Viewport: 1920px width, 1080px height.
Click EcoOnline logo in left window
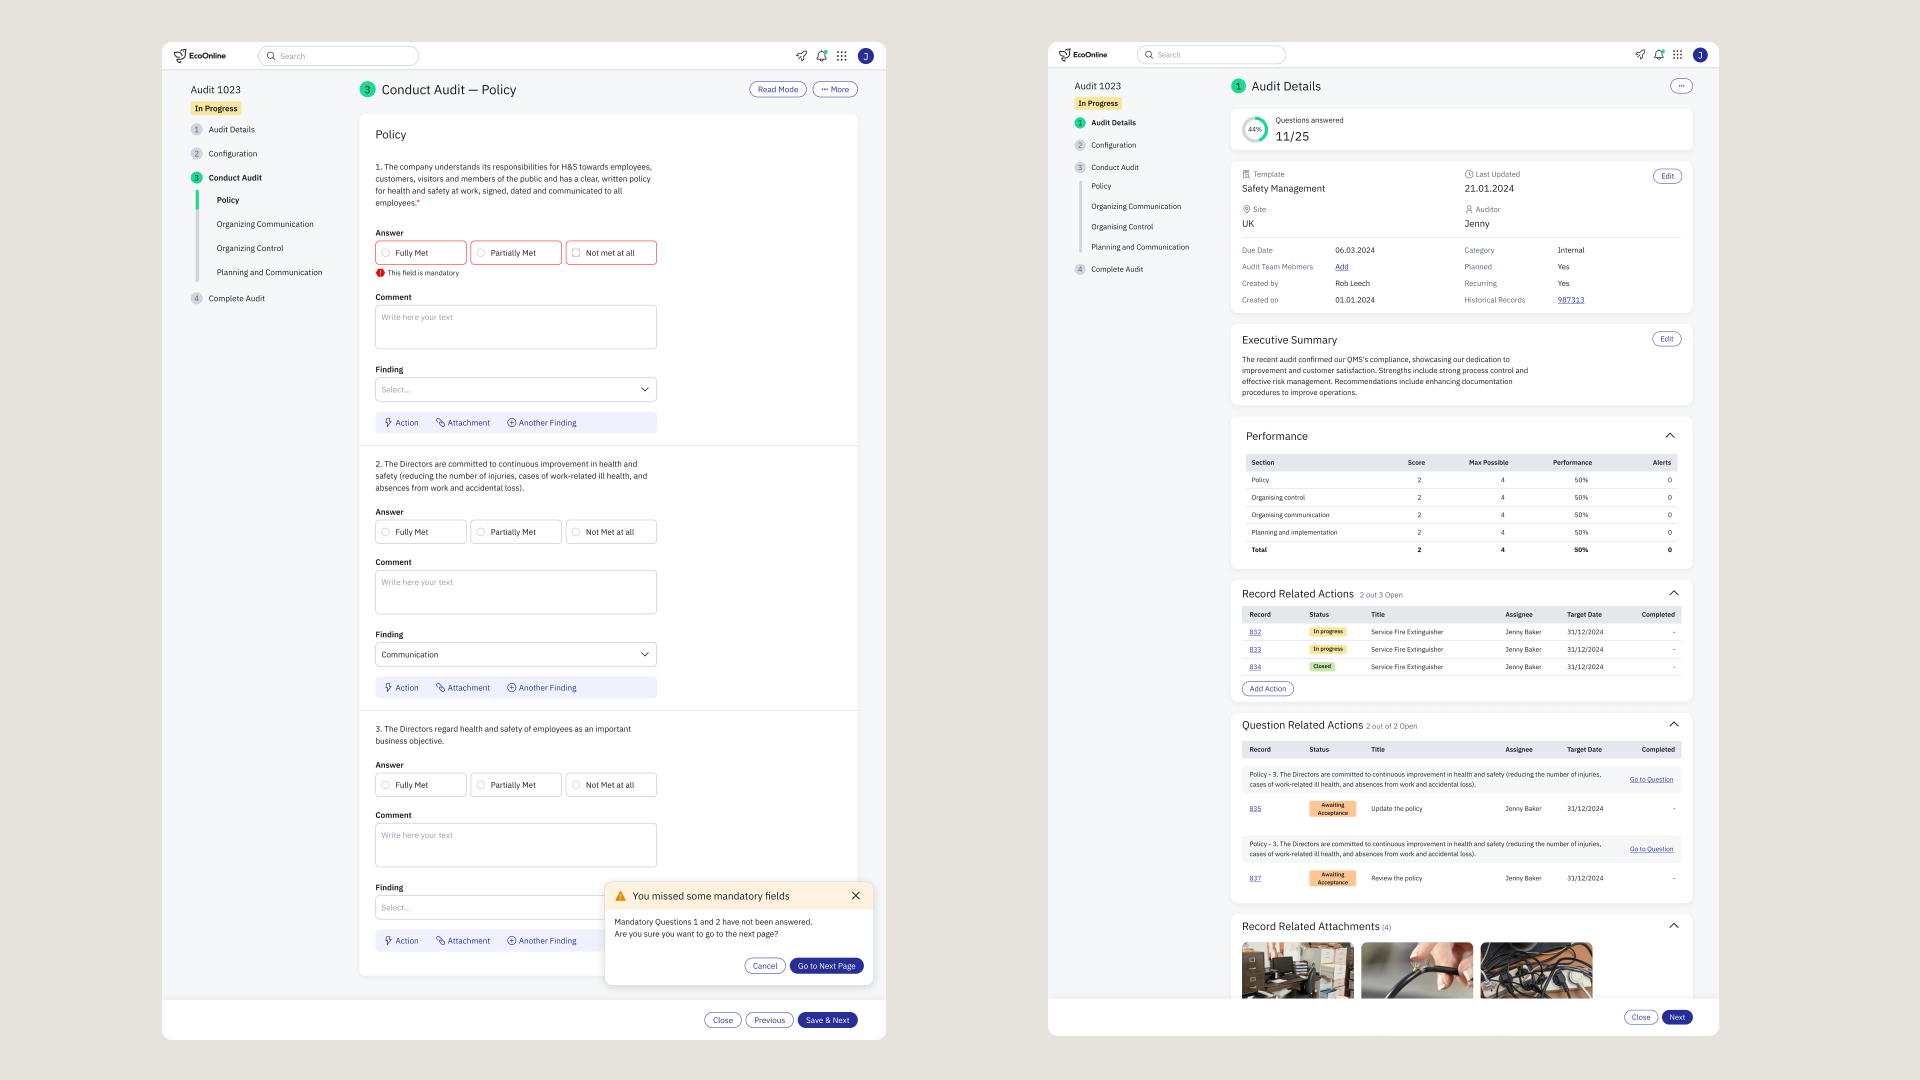pos(200,56)
